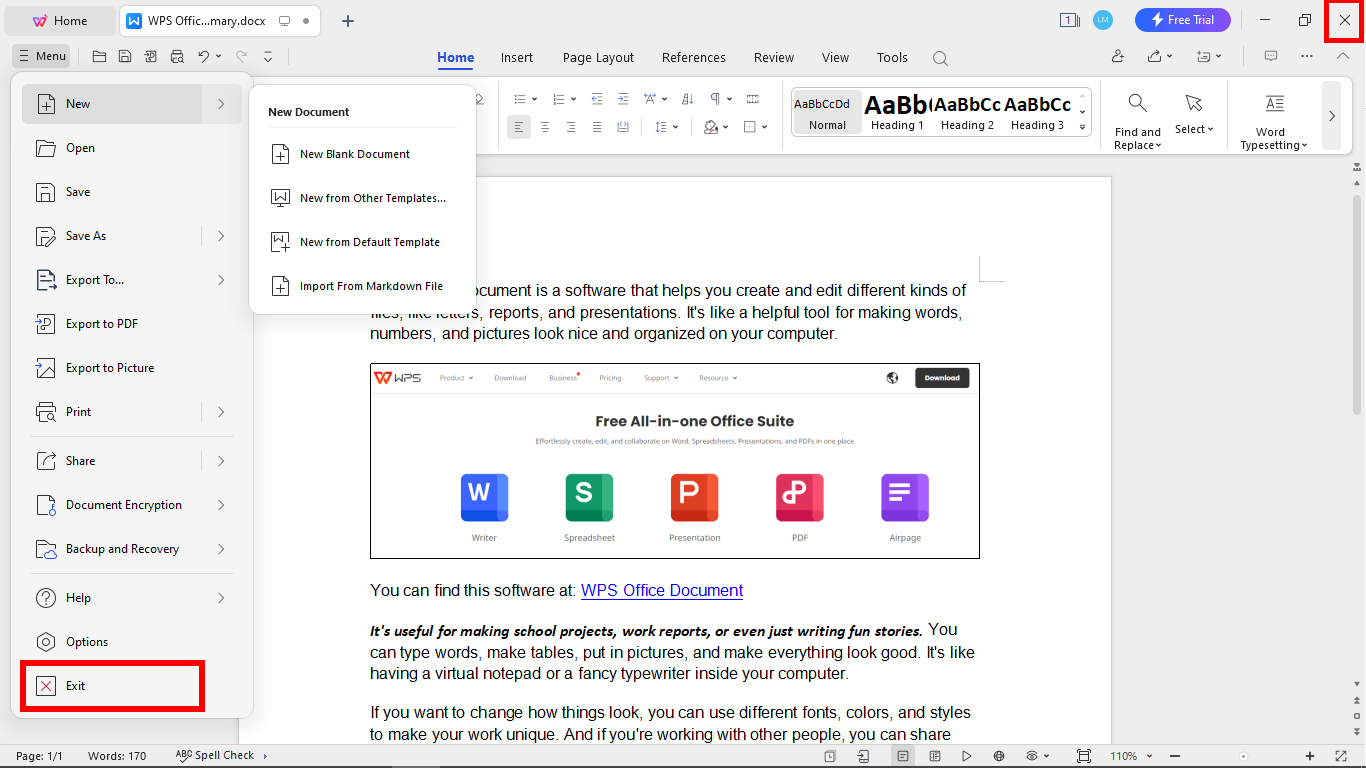
Task: Select the bulleted list icon
Action: pos(518,98)
